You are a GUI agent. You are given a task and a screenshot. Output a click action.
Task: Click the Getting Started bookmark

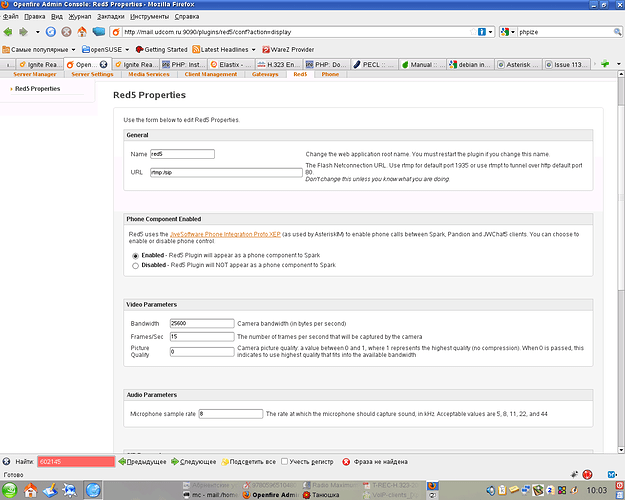161,49
